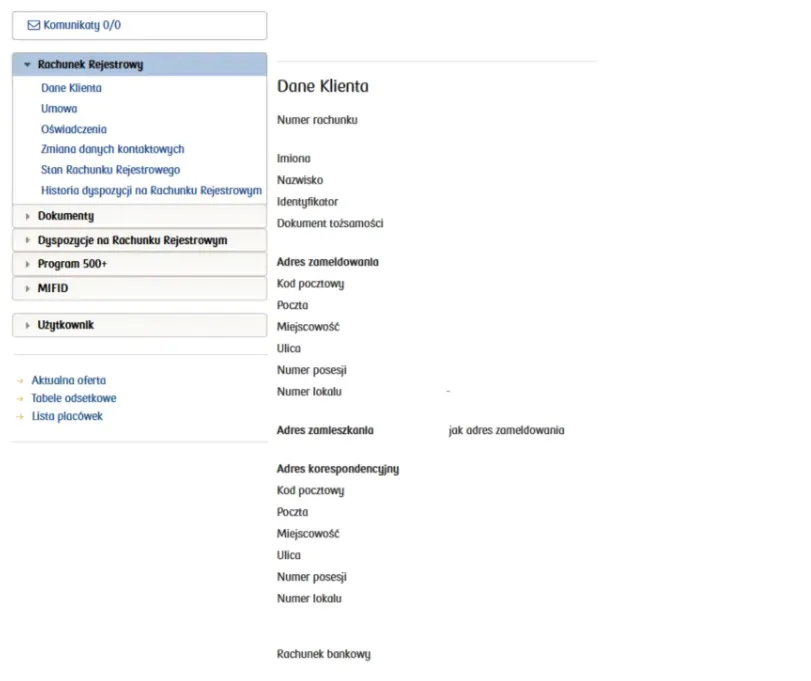Expand the Dokumenty section arrow

27,216
